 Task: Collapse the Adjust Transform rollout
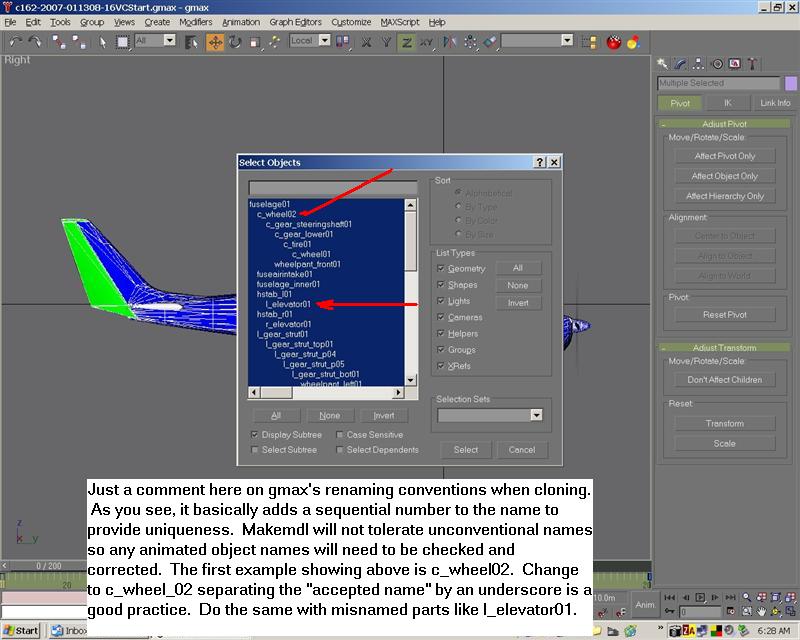coord(724,348)
